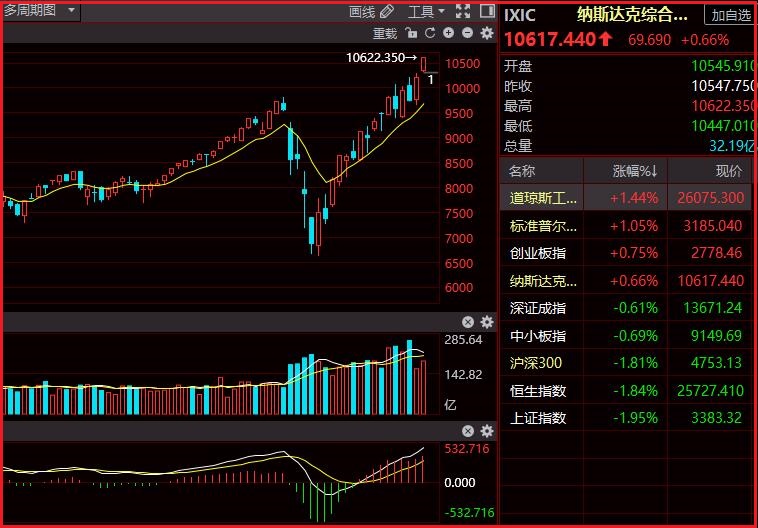
Task: Click the current price 10617.440
Action: 550,40
